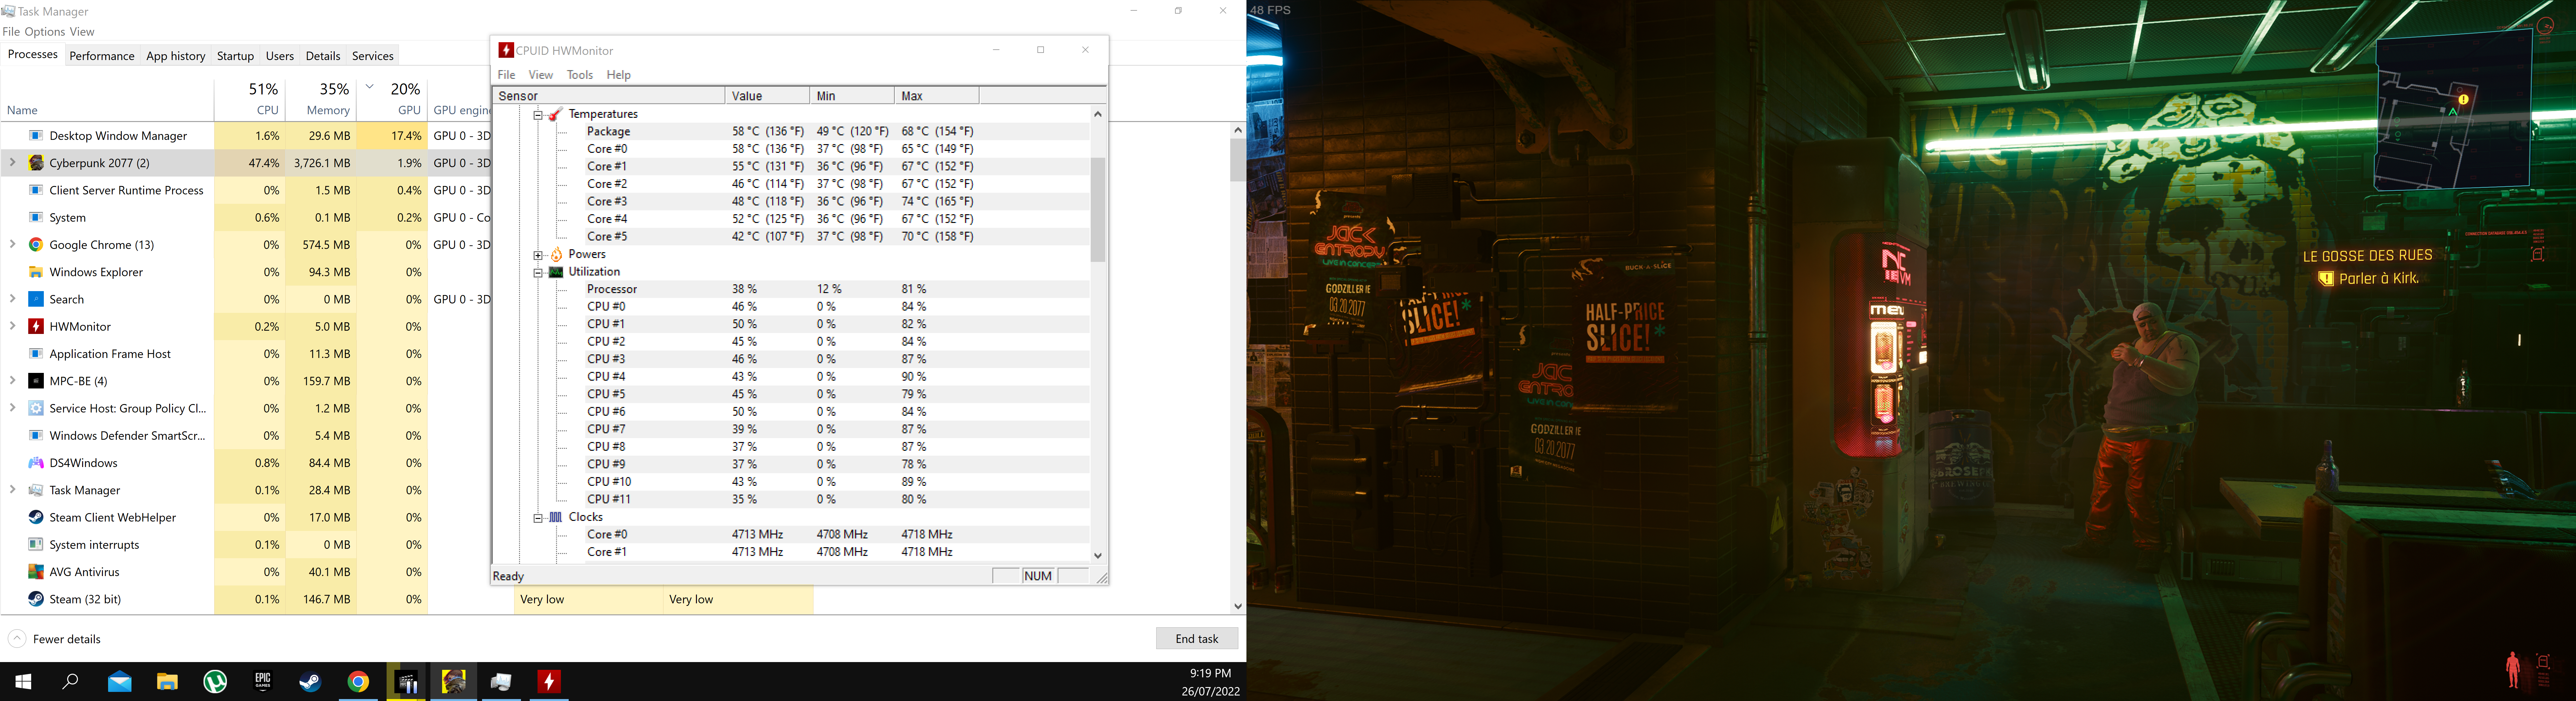Click the Parler à Kirk objective in game
The width and height of the screenshot is (2576, 701).
(2369, 279)
